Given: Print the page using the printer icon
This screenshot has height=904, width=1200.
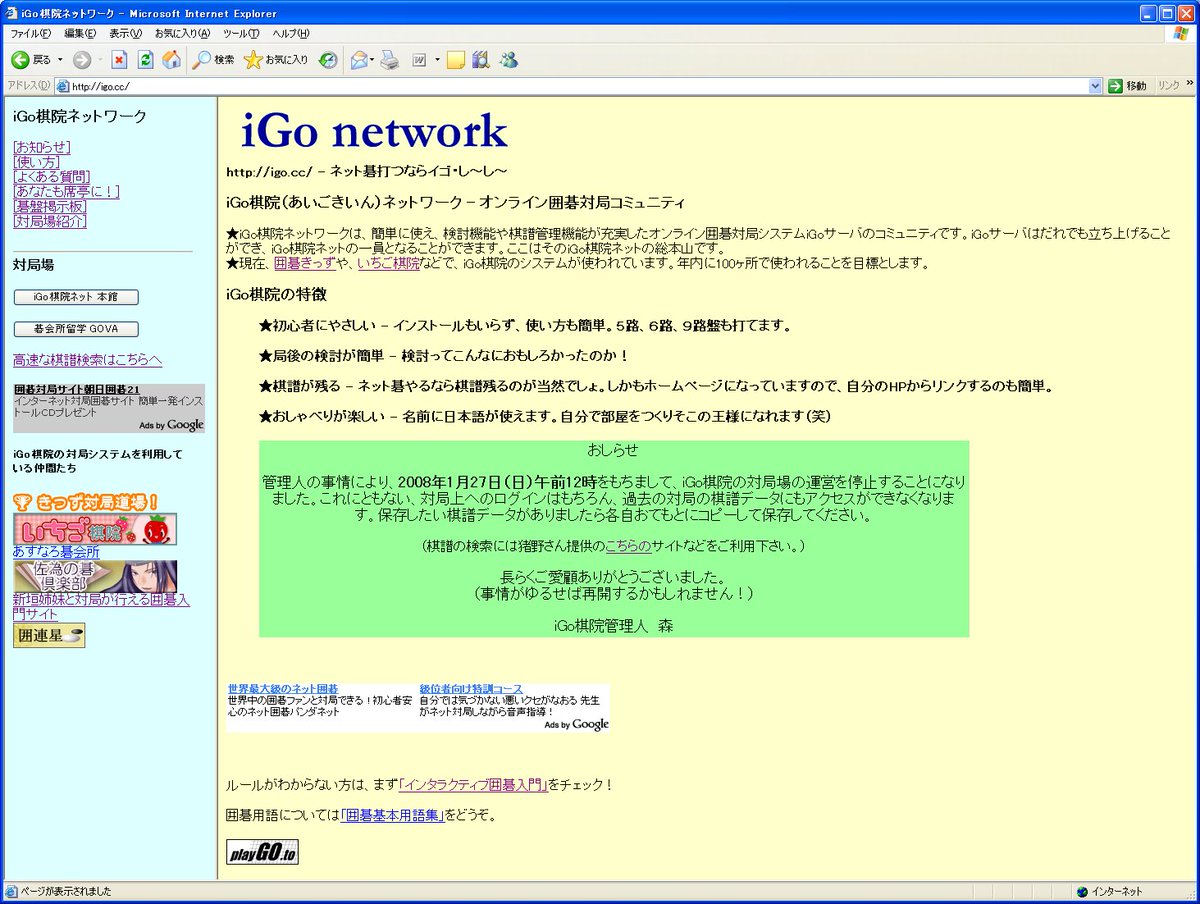Looking at the screenshot, I should coord(390,60).
